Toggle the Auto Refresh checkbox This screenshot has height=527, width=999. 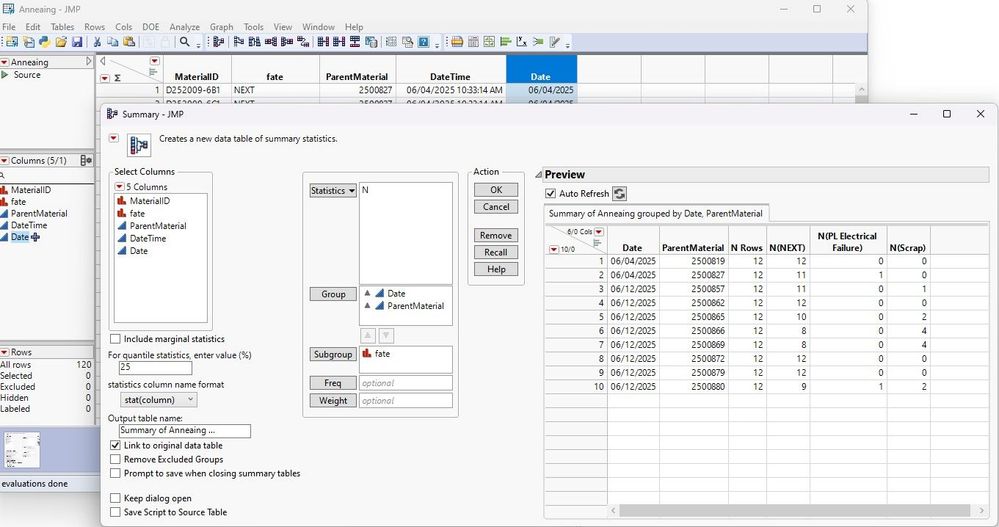point(550,193)
